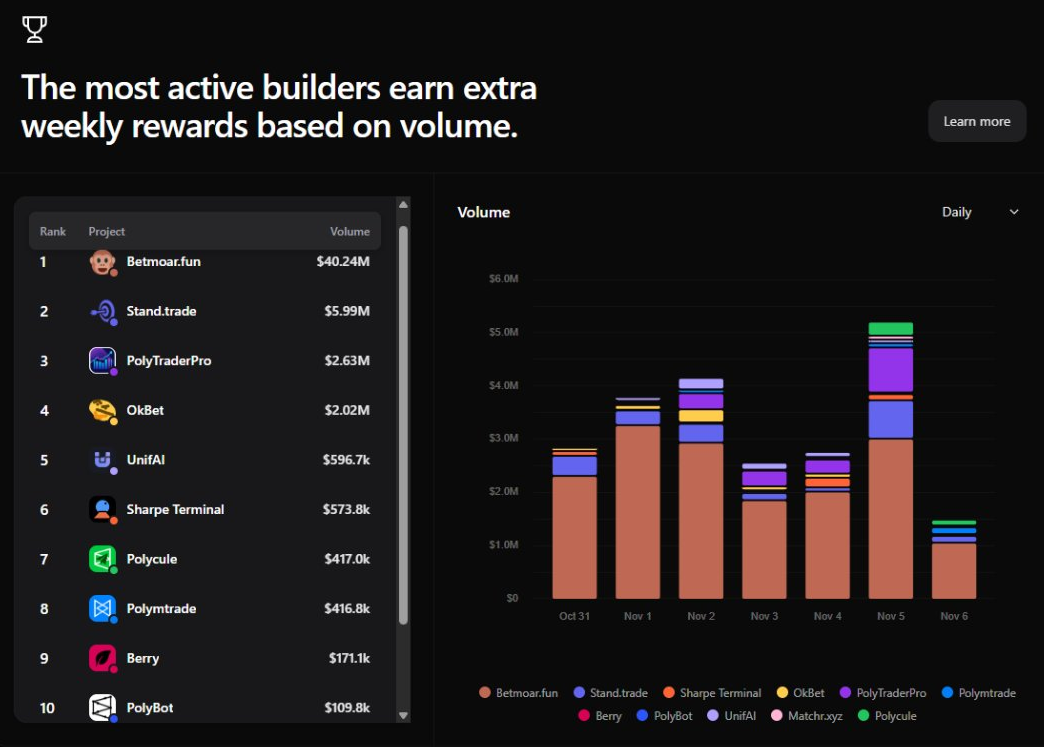The height and width of the screenshot is (747, 1044).
Task: Click the UnifAI logo icon
Action: click(x=102, y=460)
